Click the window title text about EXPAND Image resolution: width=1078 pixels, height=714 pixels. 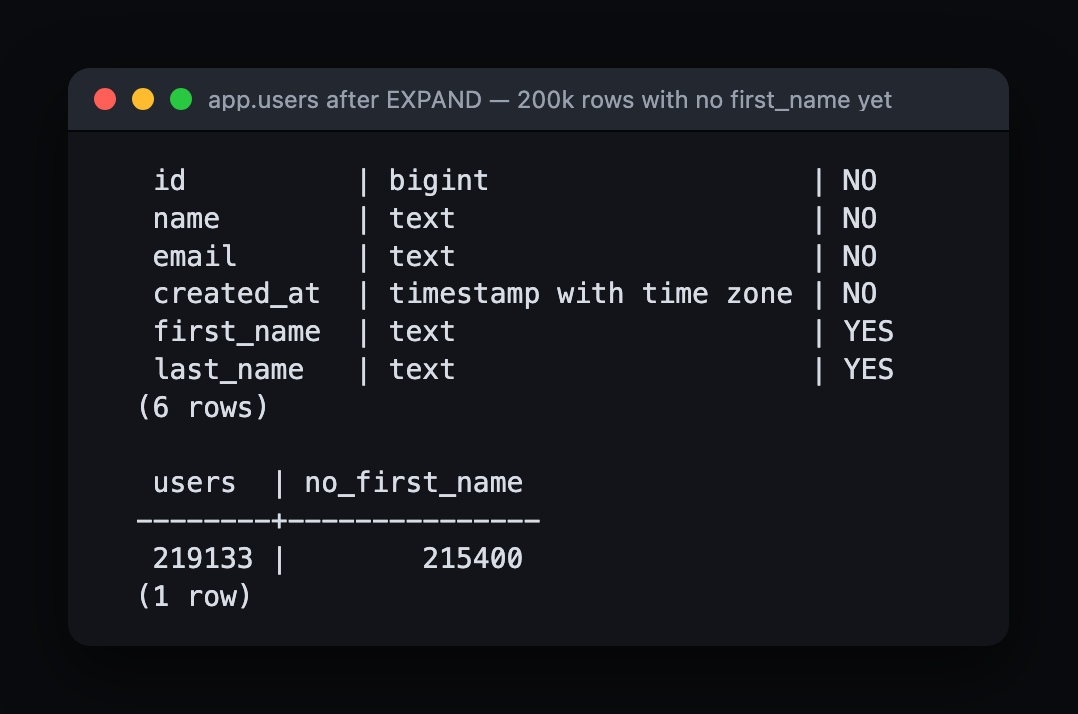click(x=550, y=100)
